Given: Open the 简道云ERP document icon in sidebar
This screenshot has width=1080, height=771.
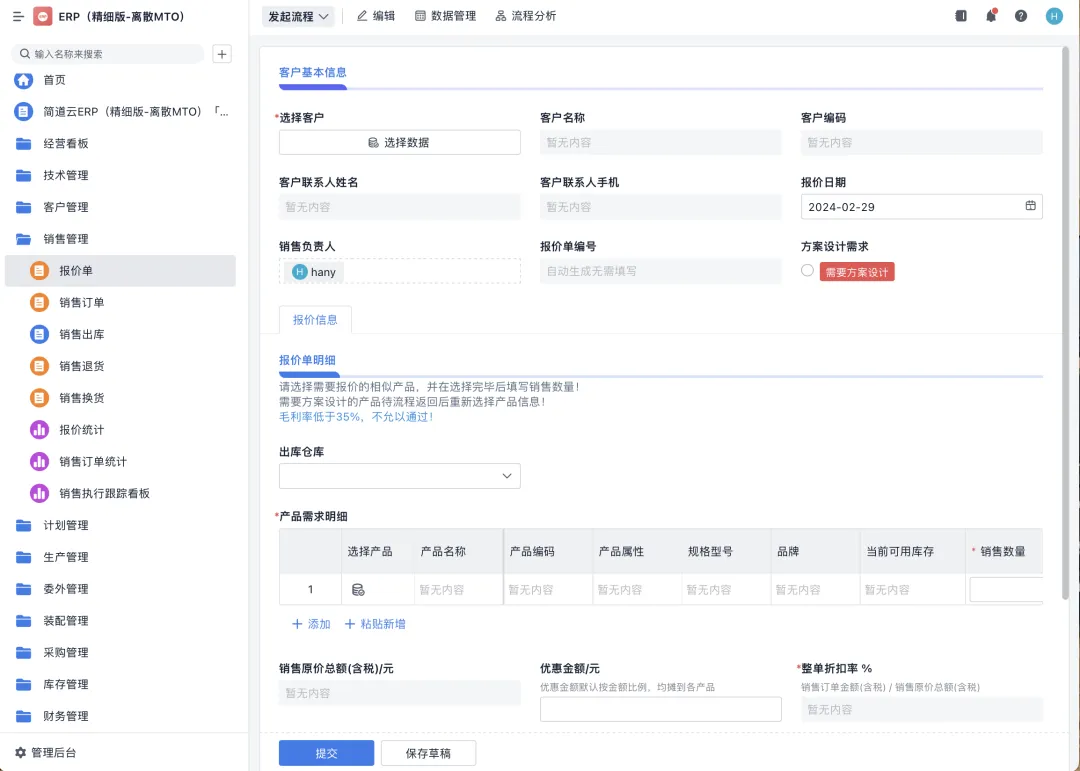Looking at the screenshot, I should coord(23,112).
